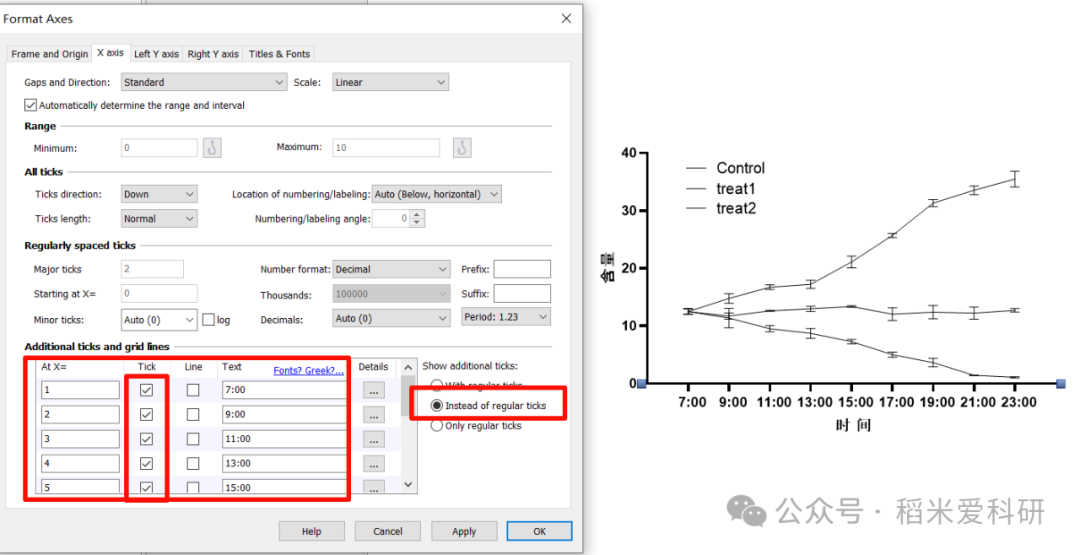Open Number format dropdown

392,269
